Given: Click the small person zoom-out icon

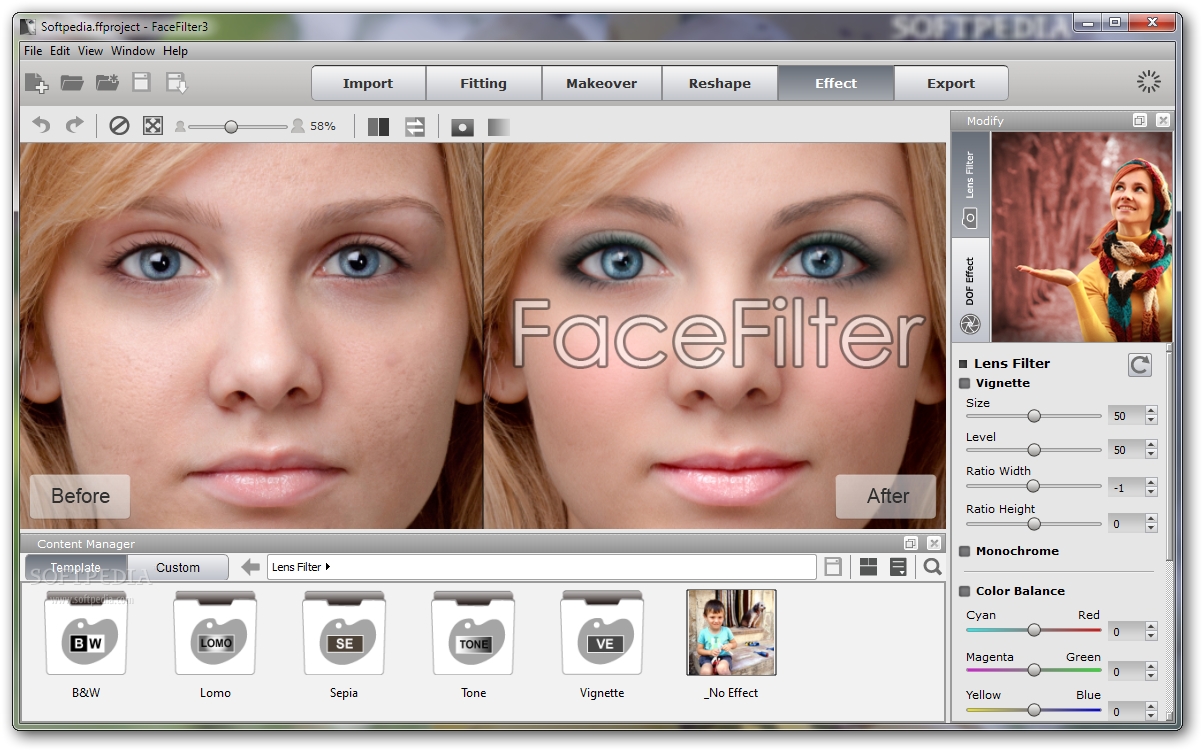Looking at the screenshot, I should [x=180, y=127].
